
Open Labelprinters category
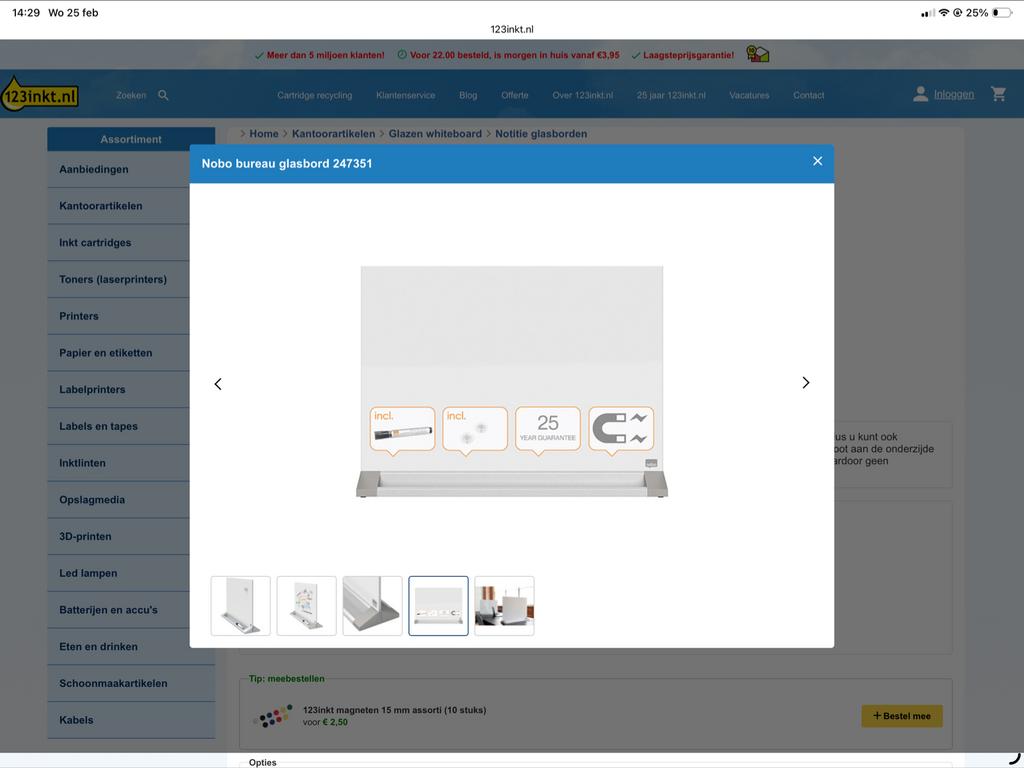(119, 390)
